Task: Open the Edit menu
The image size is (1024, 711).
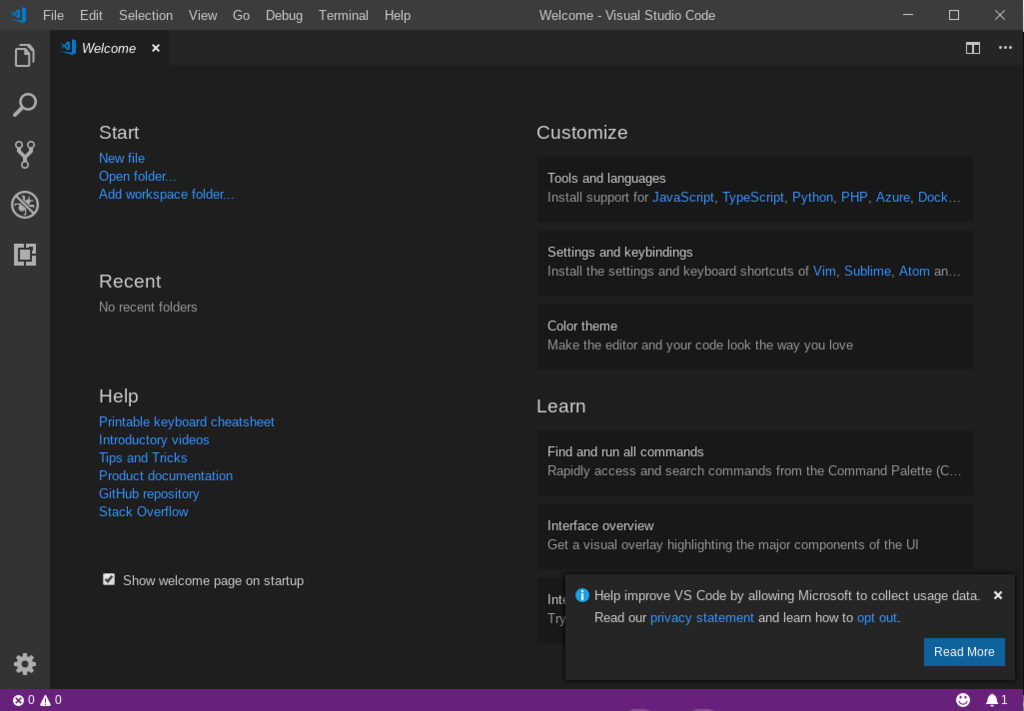Action: (x=91, y=15)
